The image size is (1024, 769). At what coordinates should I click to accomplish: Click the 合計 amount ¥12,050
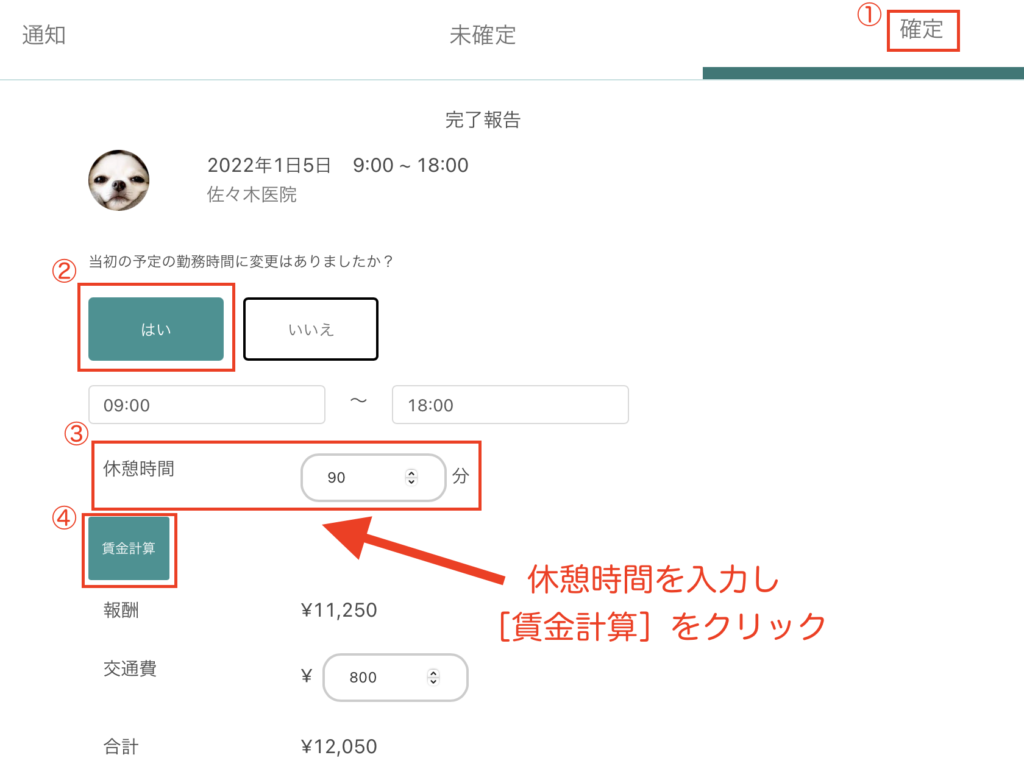point(339,746)
